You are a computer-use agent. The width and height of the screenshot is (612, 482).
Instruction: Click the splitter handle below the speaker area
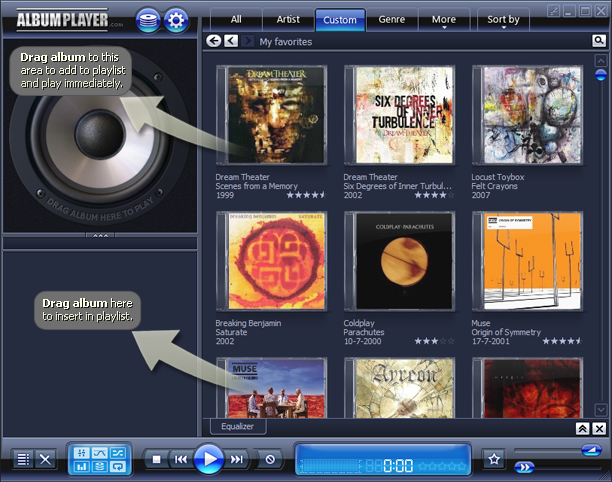[100, 235]
